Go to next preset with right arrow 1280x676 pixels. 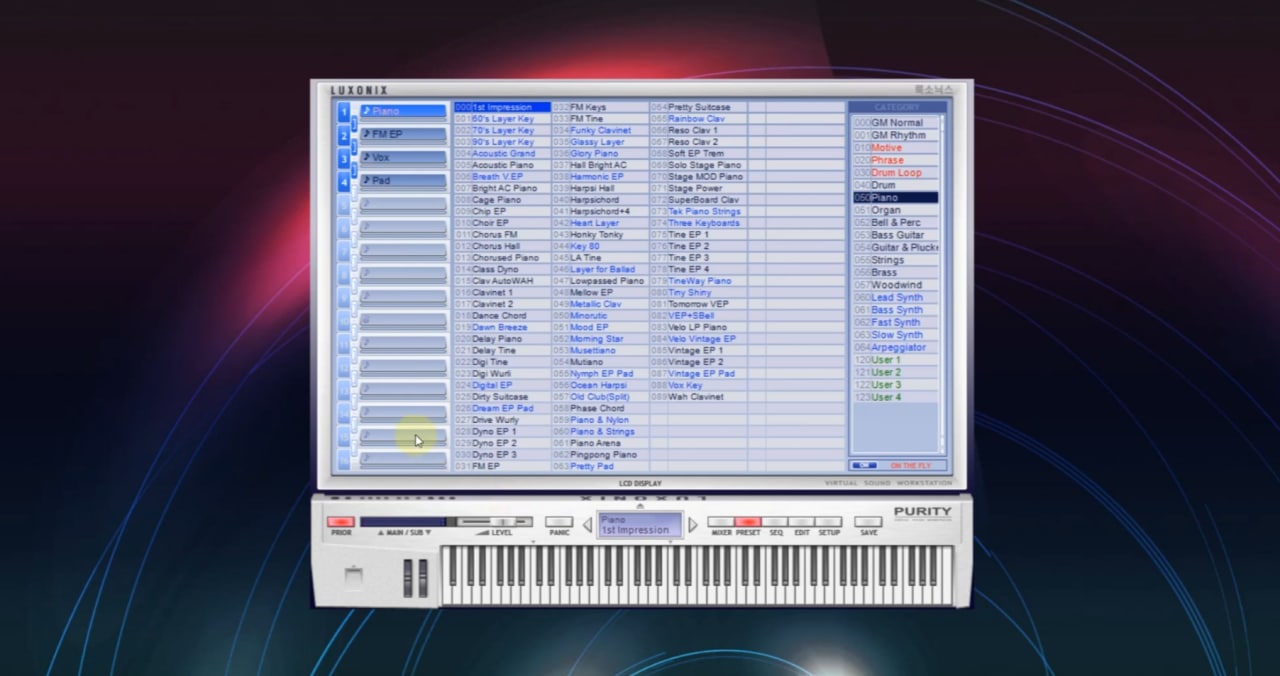click(692, 525)
